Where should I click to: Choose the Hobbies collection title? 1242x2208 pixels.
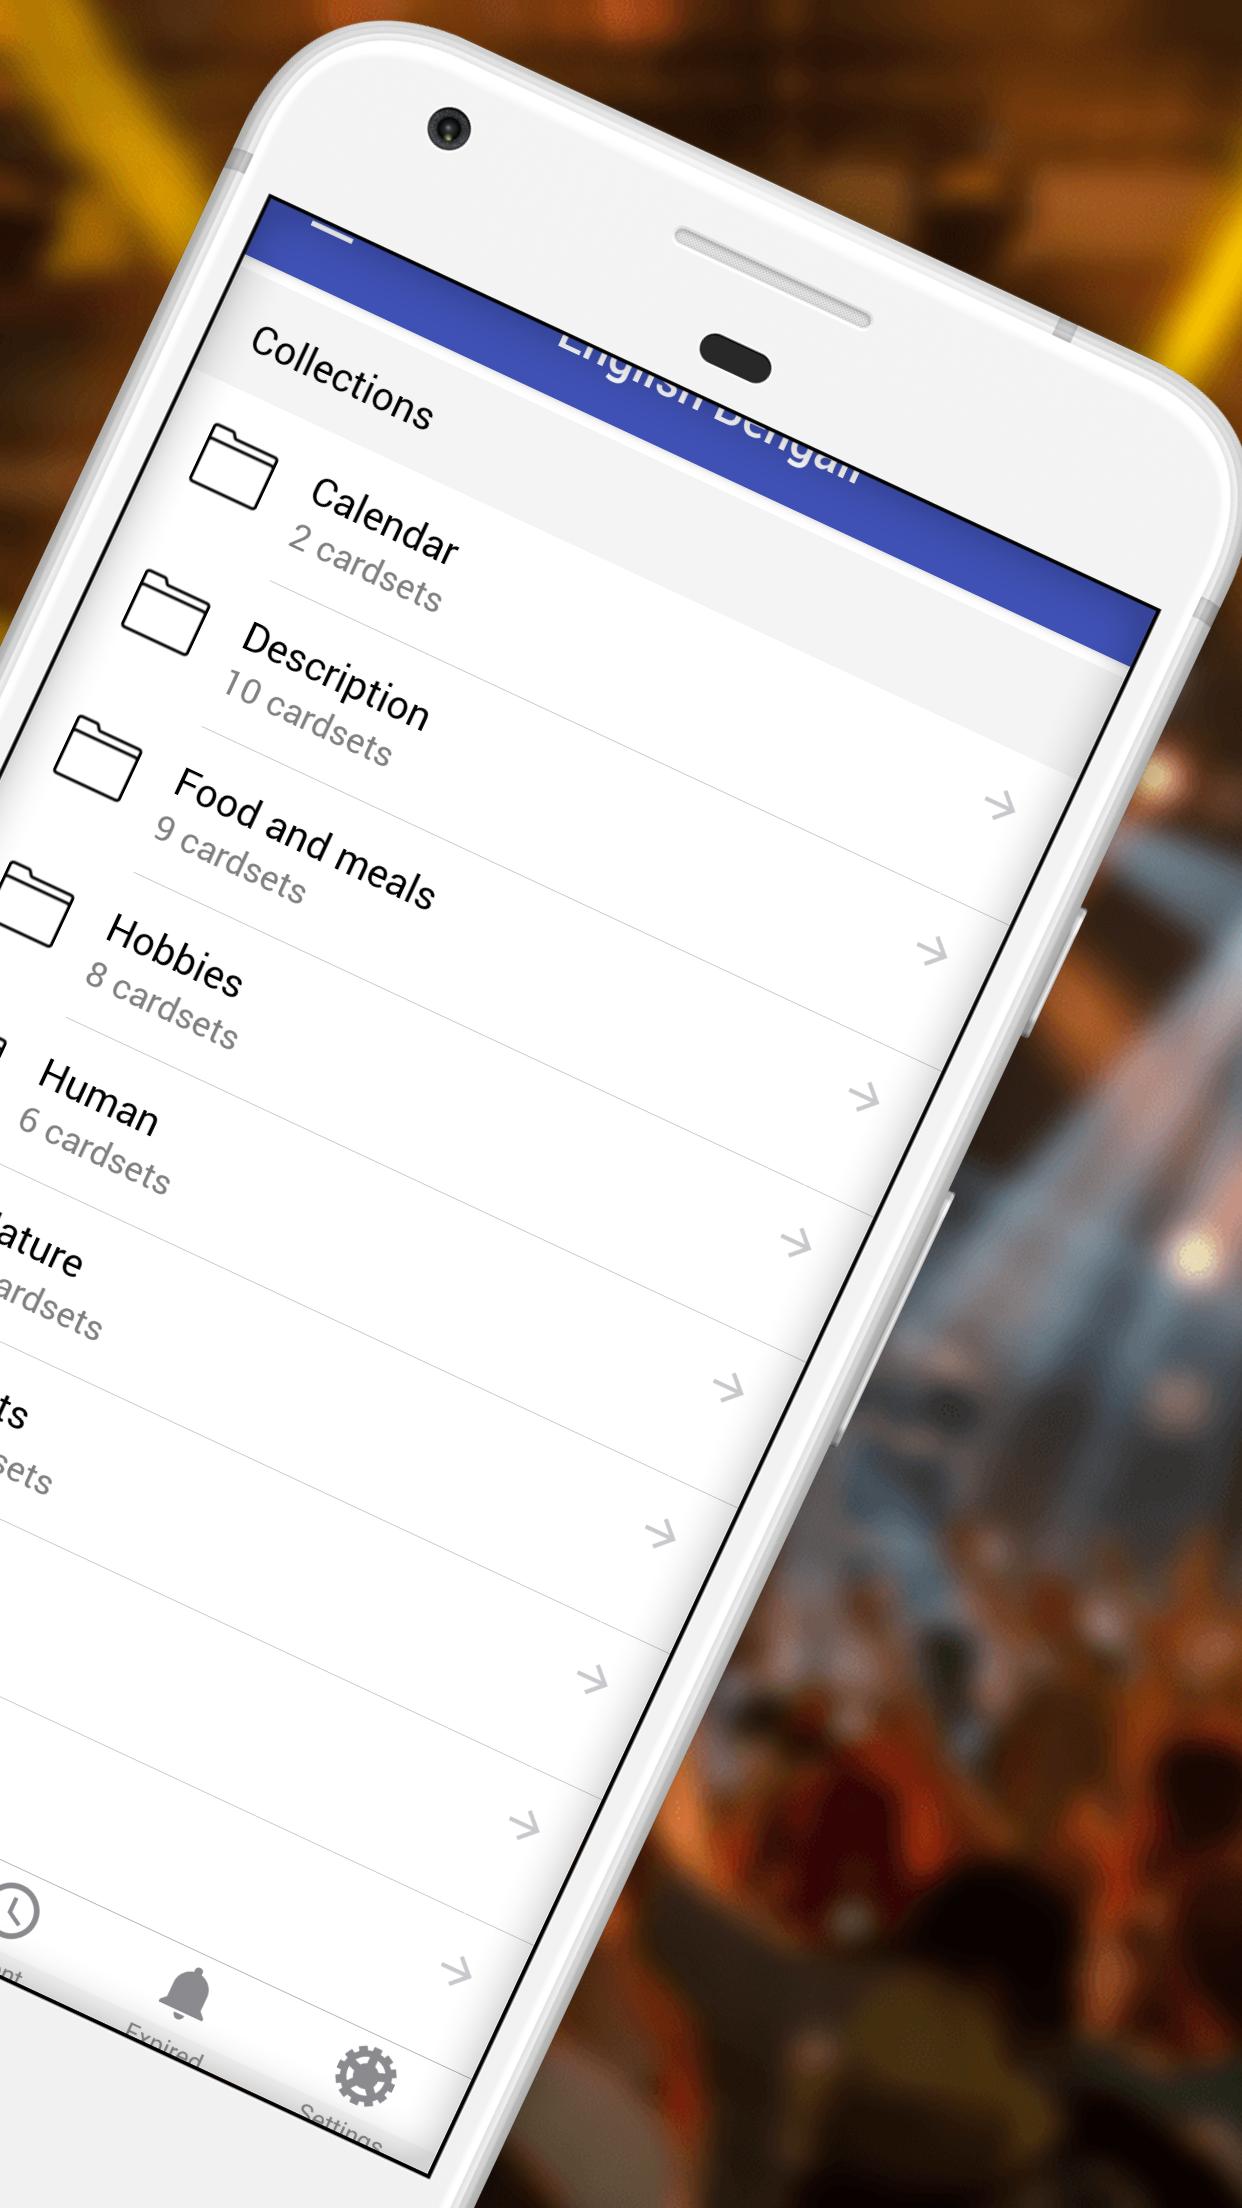[174, 956]
